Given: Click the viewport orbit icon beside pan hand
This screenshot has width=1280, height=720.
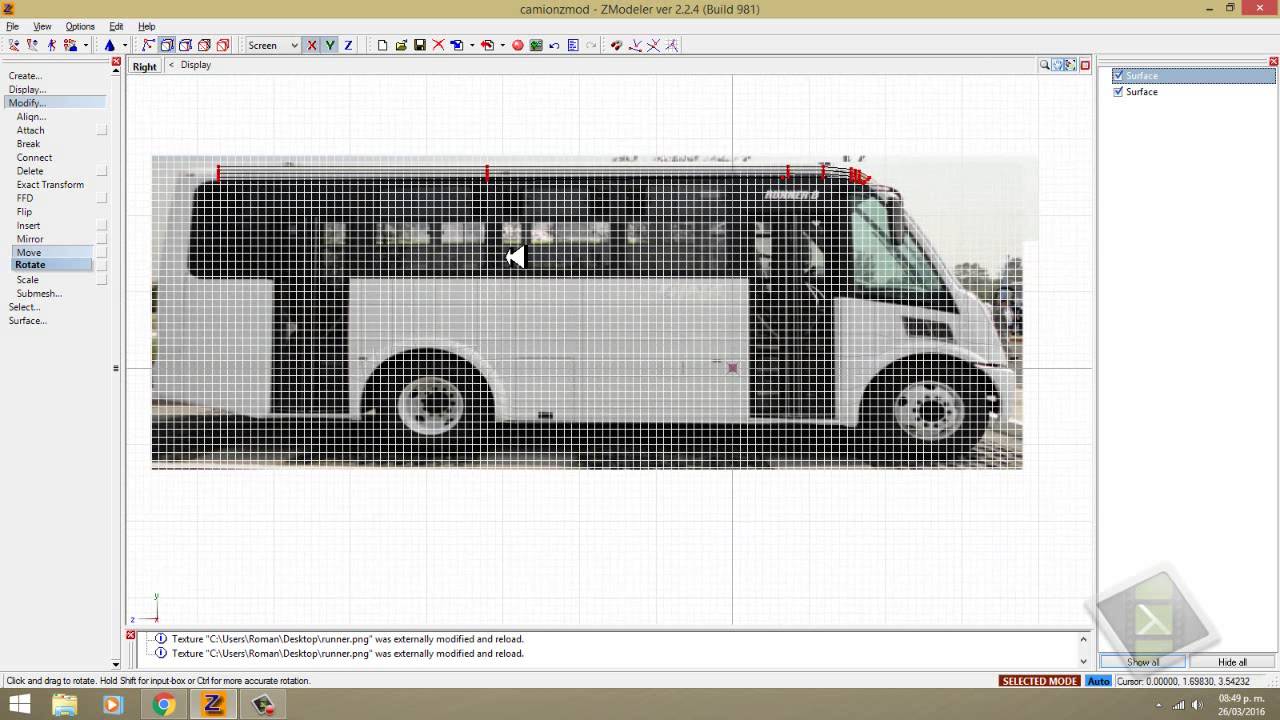Looking at the screenshot, I should [x=1071, y=65].
